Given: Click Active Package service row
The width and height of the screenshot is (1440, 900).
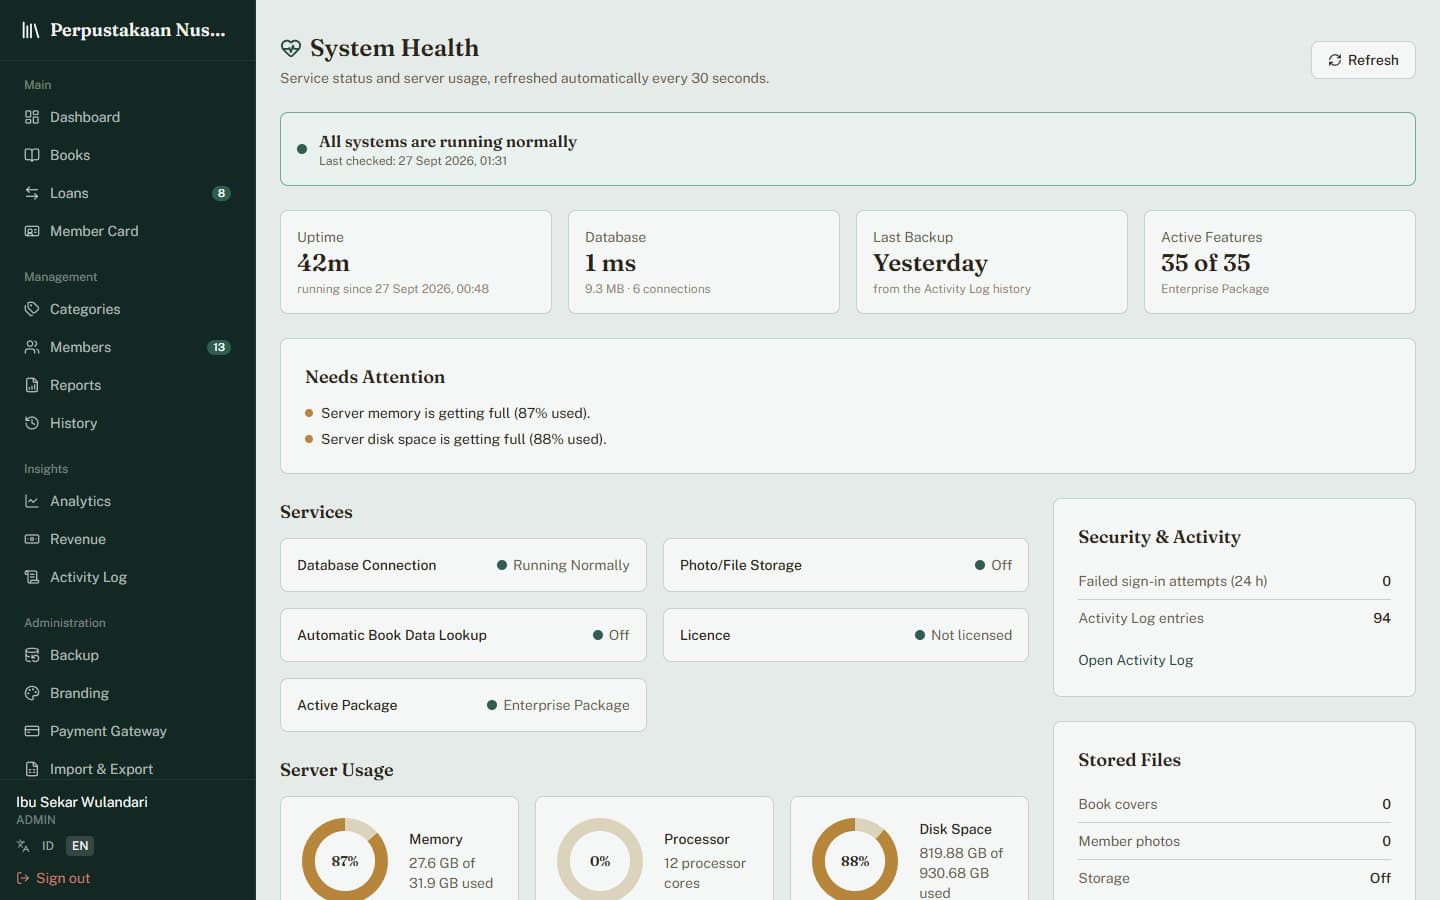Looking at the screenshot, I should pyautogui.click(x=463, y=705).
